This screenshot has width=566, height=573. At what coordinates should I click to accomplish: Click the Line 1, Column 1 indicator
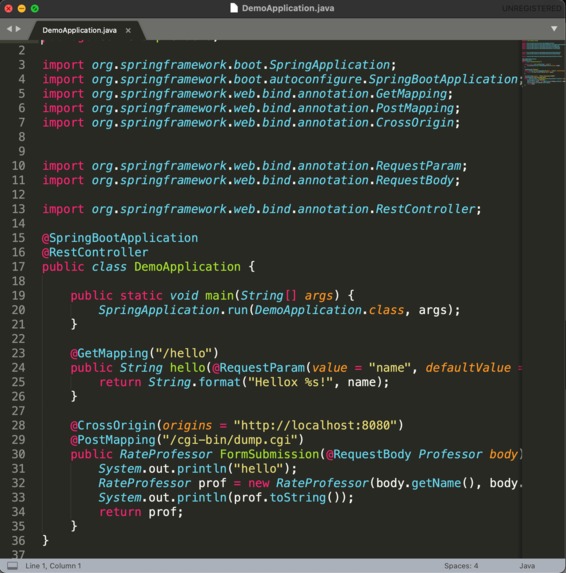(x=53, y=566)
